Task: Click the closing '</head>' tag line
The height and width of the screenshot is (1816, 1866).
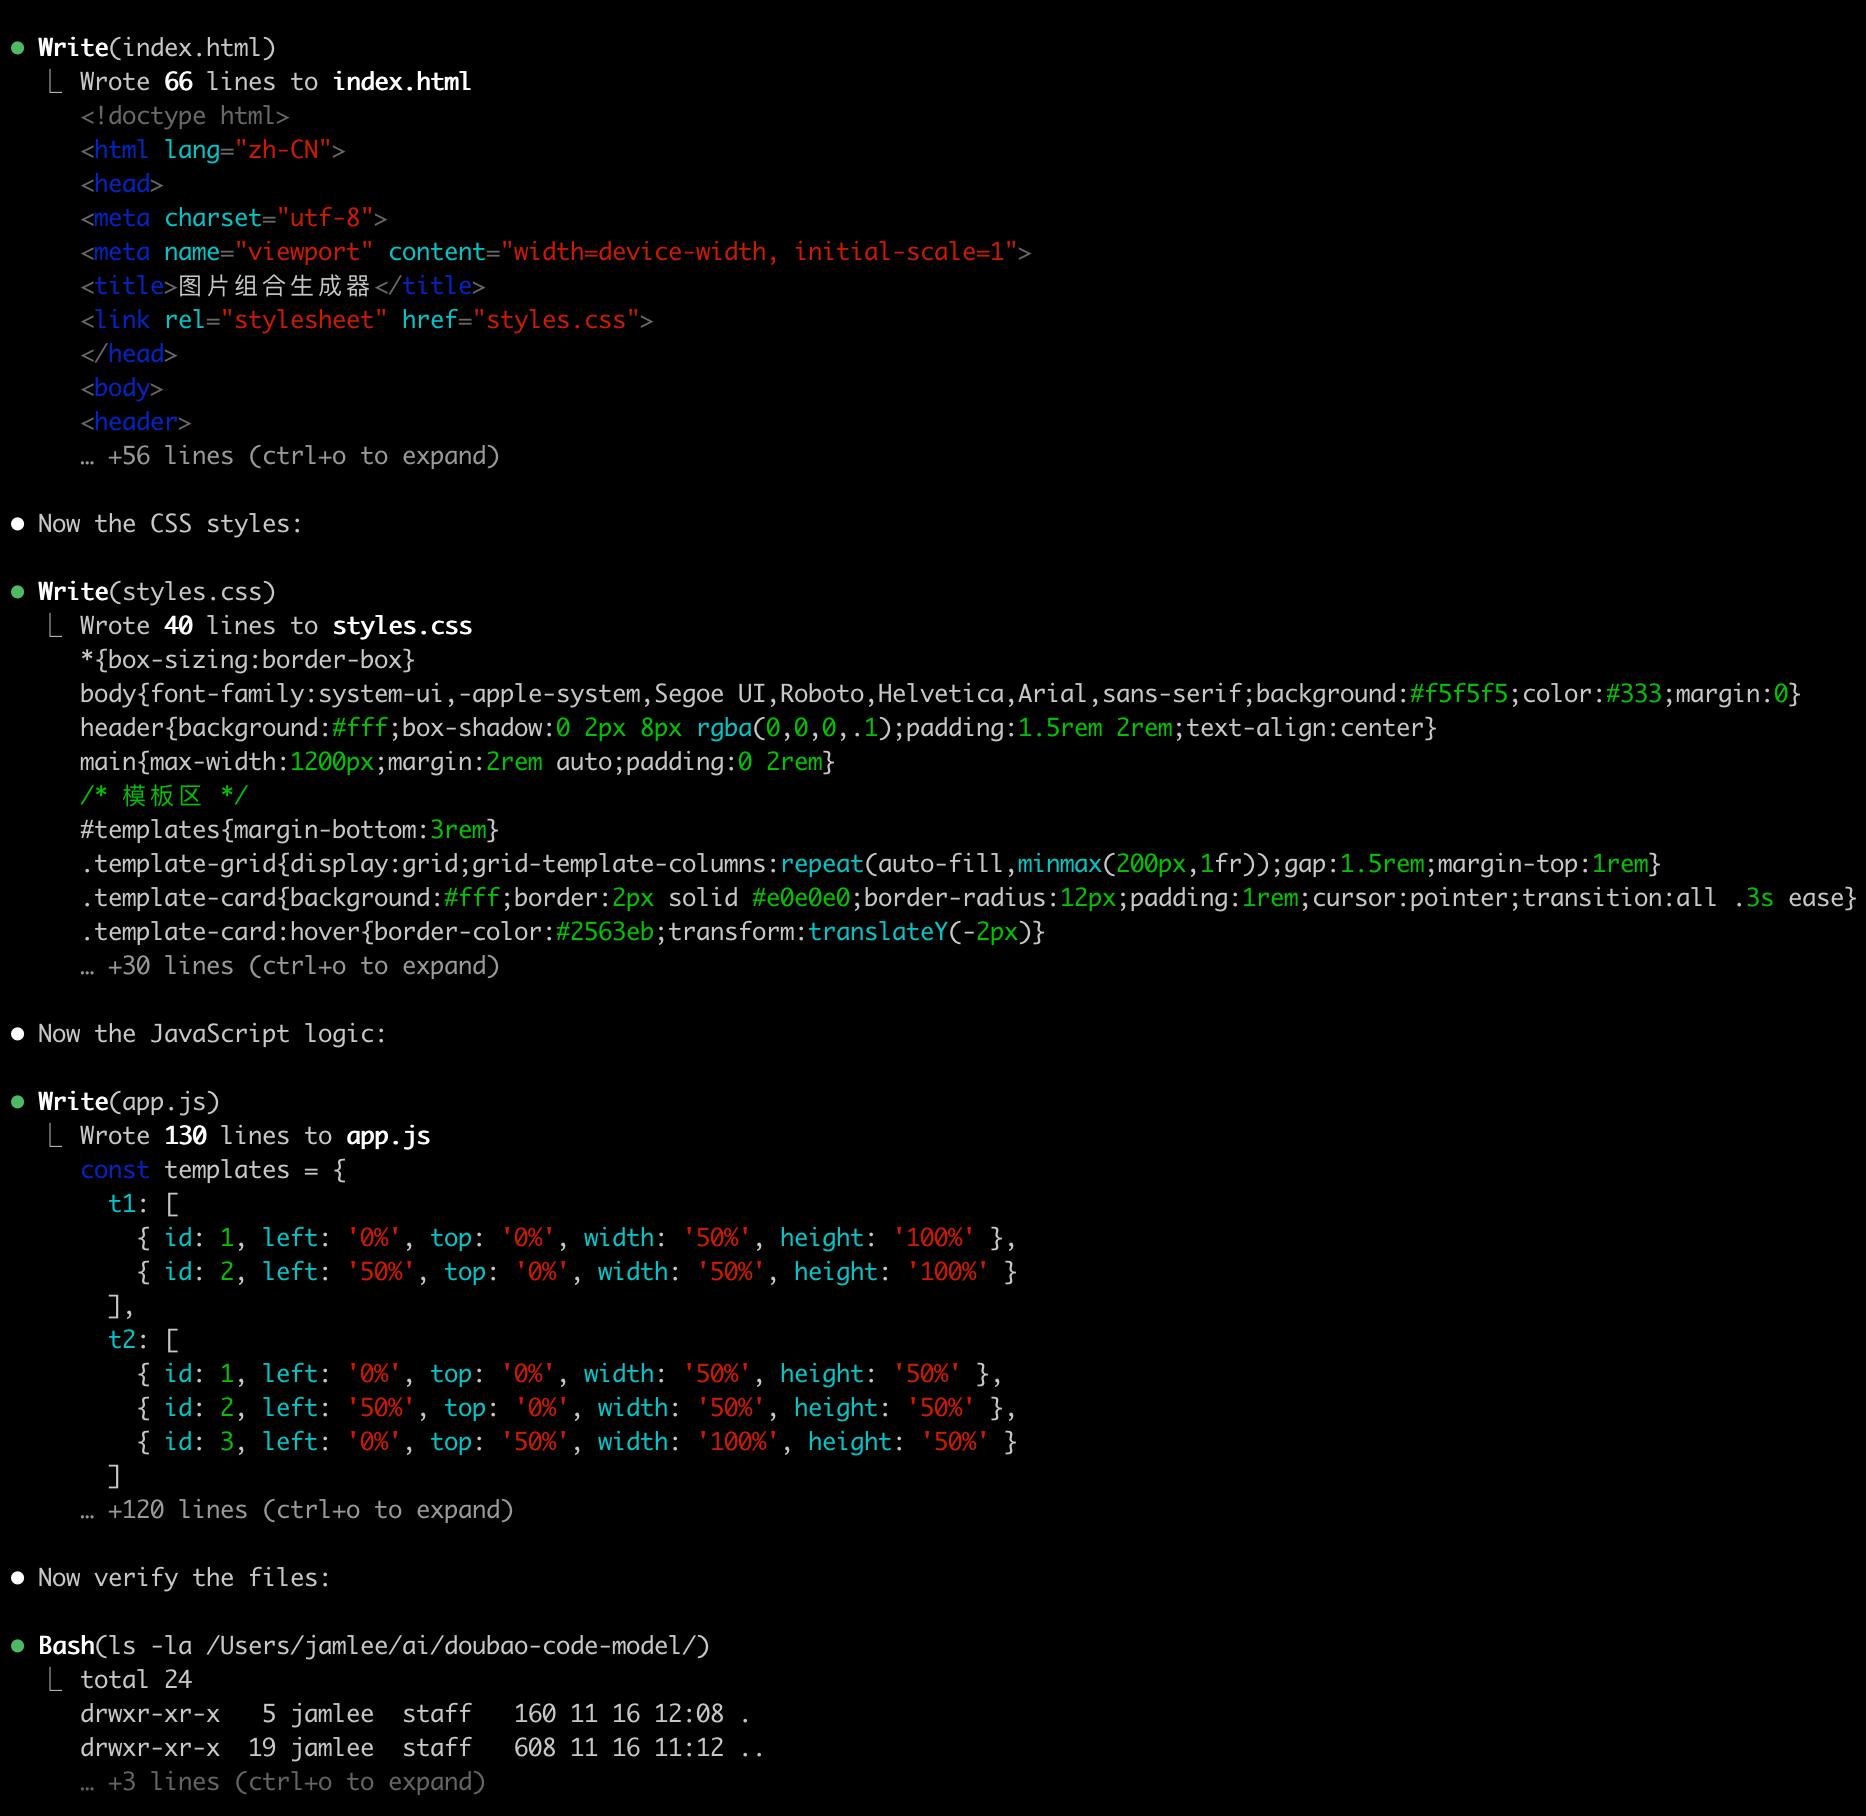Action: pyautogui.click(x=129, y=354)
